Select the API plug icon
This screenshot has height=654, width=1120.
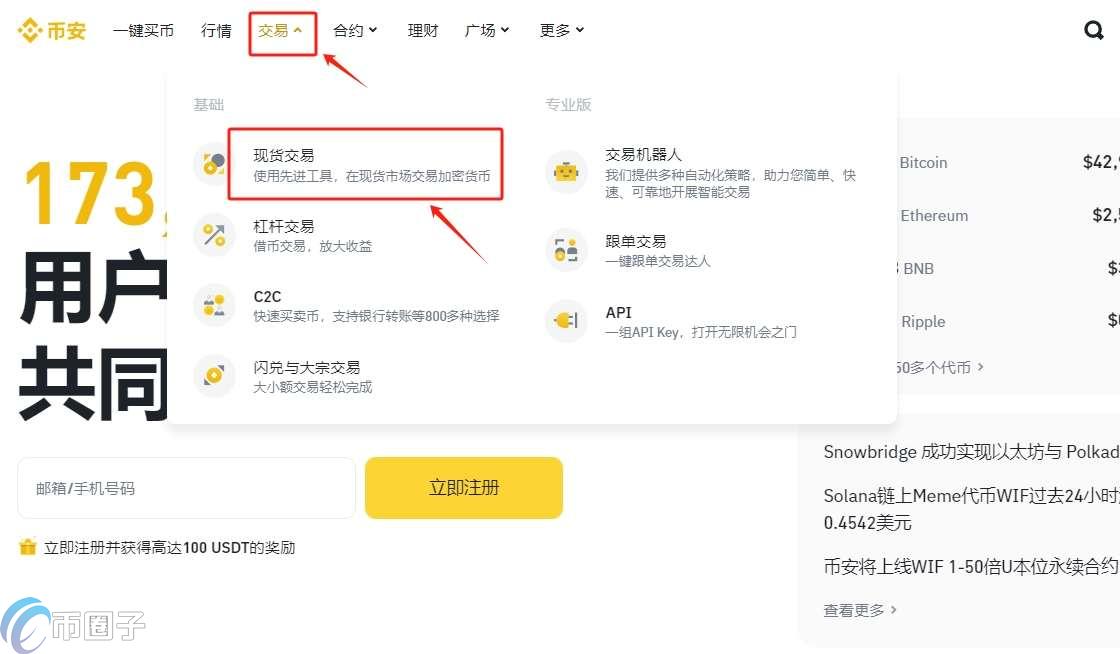[566, 321]
